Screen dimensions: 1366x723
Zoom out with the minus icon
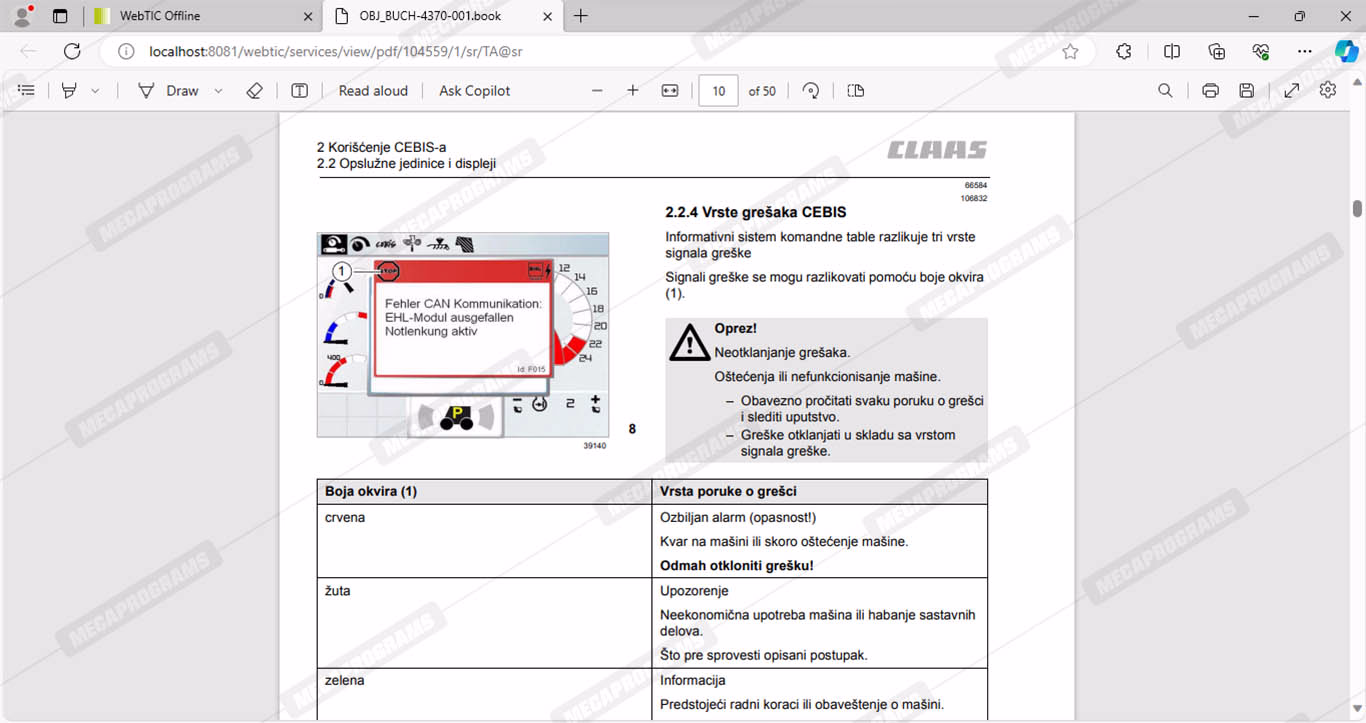click(597, 90)
